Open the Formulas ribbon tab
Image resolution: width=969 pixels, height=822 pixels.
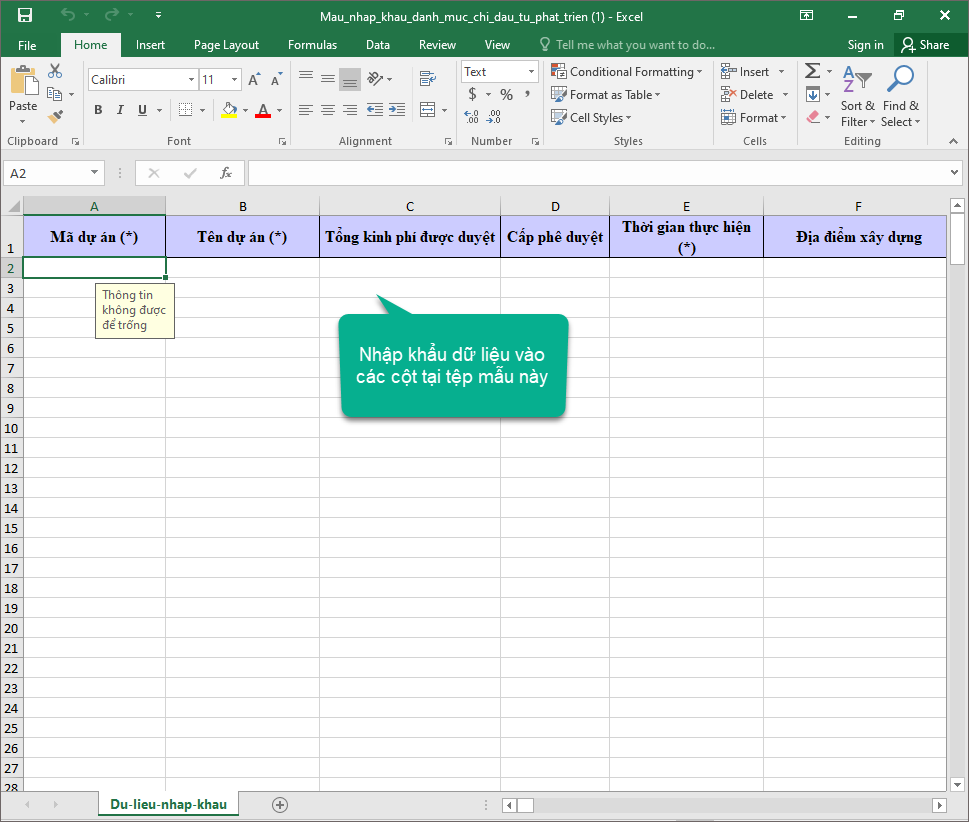[312, 45]
